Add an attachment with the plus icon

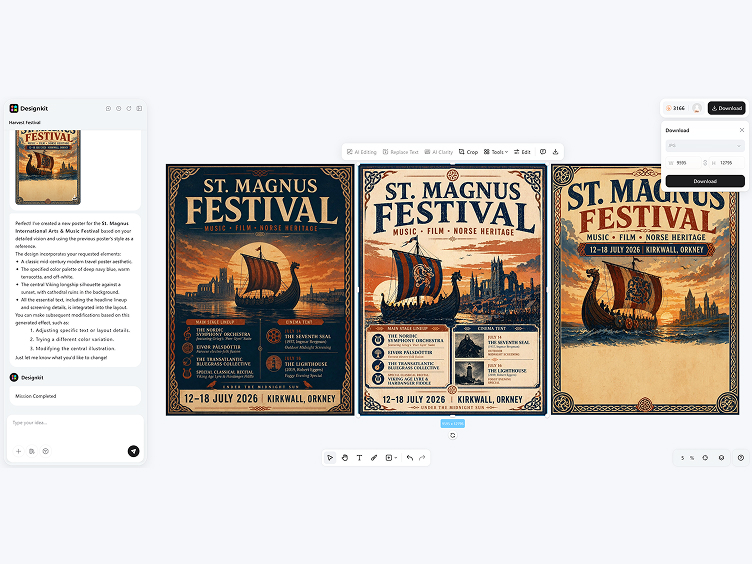click(x=18, y=451)
